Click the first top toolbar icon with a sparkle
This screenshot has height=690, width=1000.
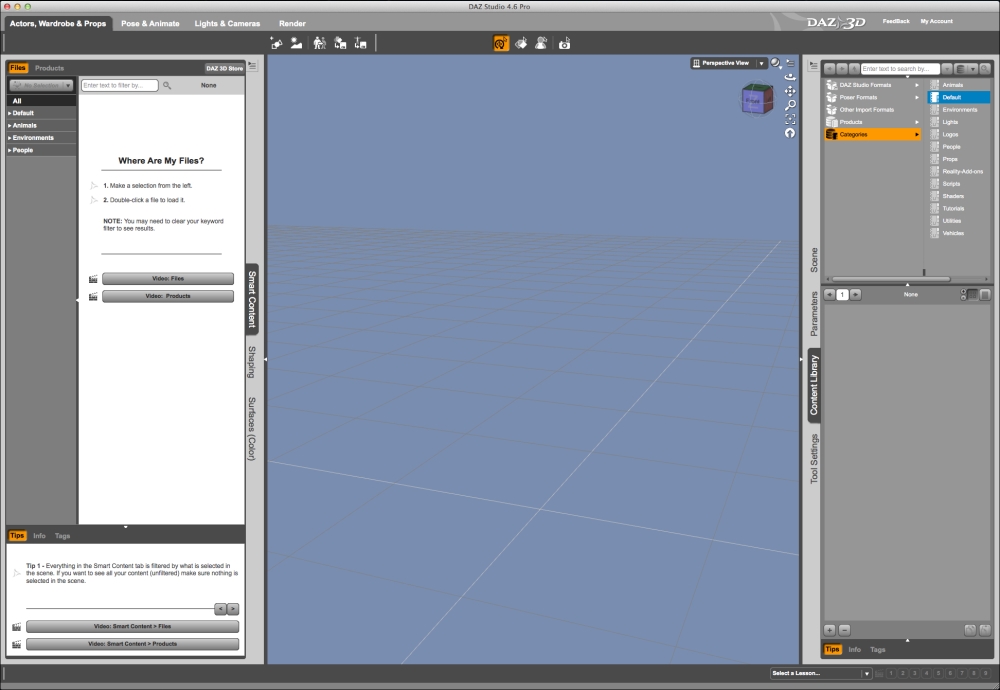[x=276, y=43]
